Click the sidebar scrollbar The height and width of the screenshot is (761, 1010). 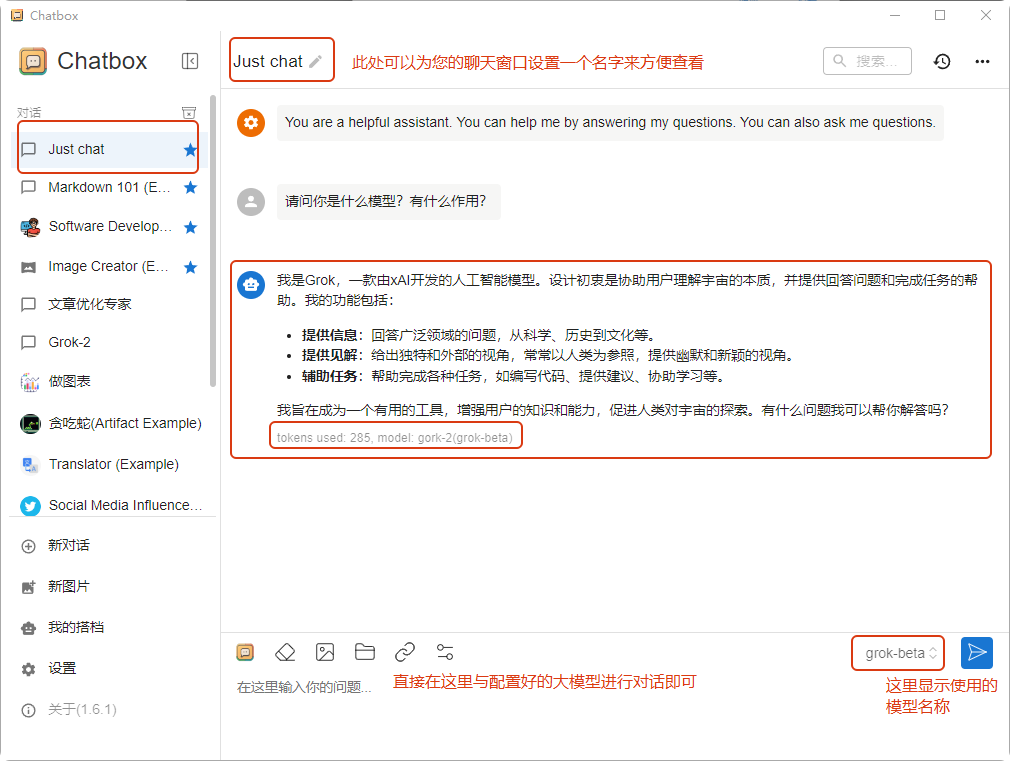click(213, 242)
